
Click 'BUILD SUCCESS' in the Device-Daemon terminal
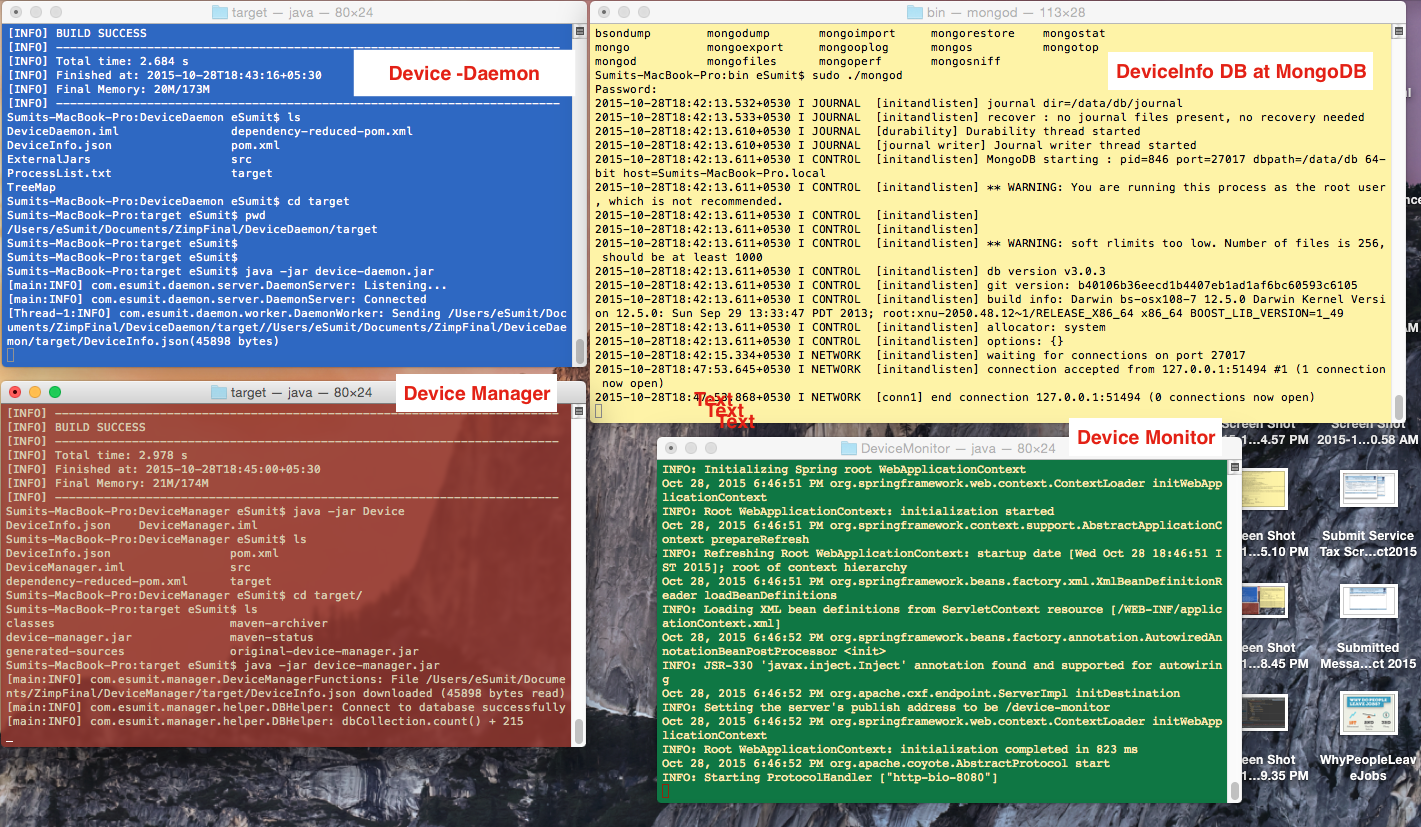click(x=101, y=33)
